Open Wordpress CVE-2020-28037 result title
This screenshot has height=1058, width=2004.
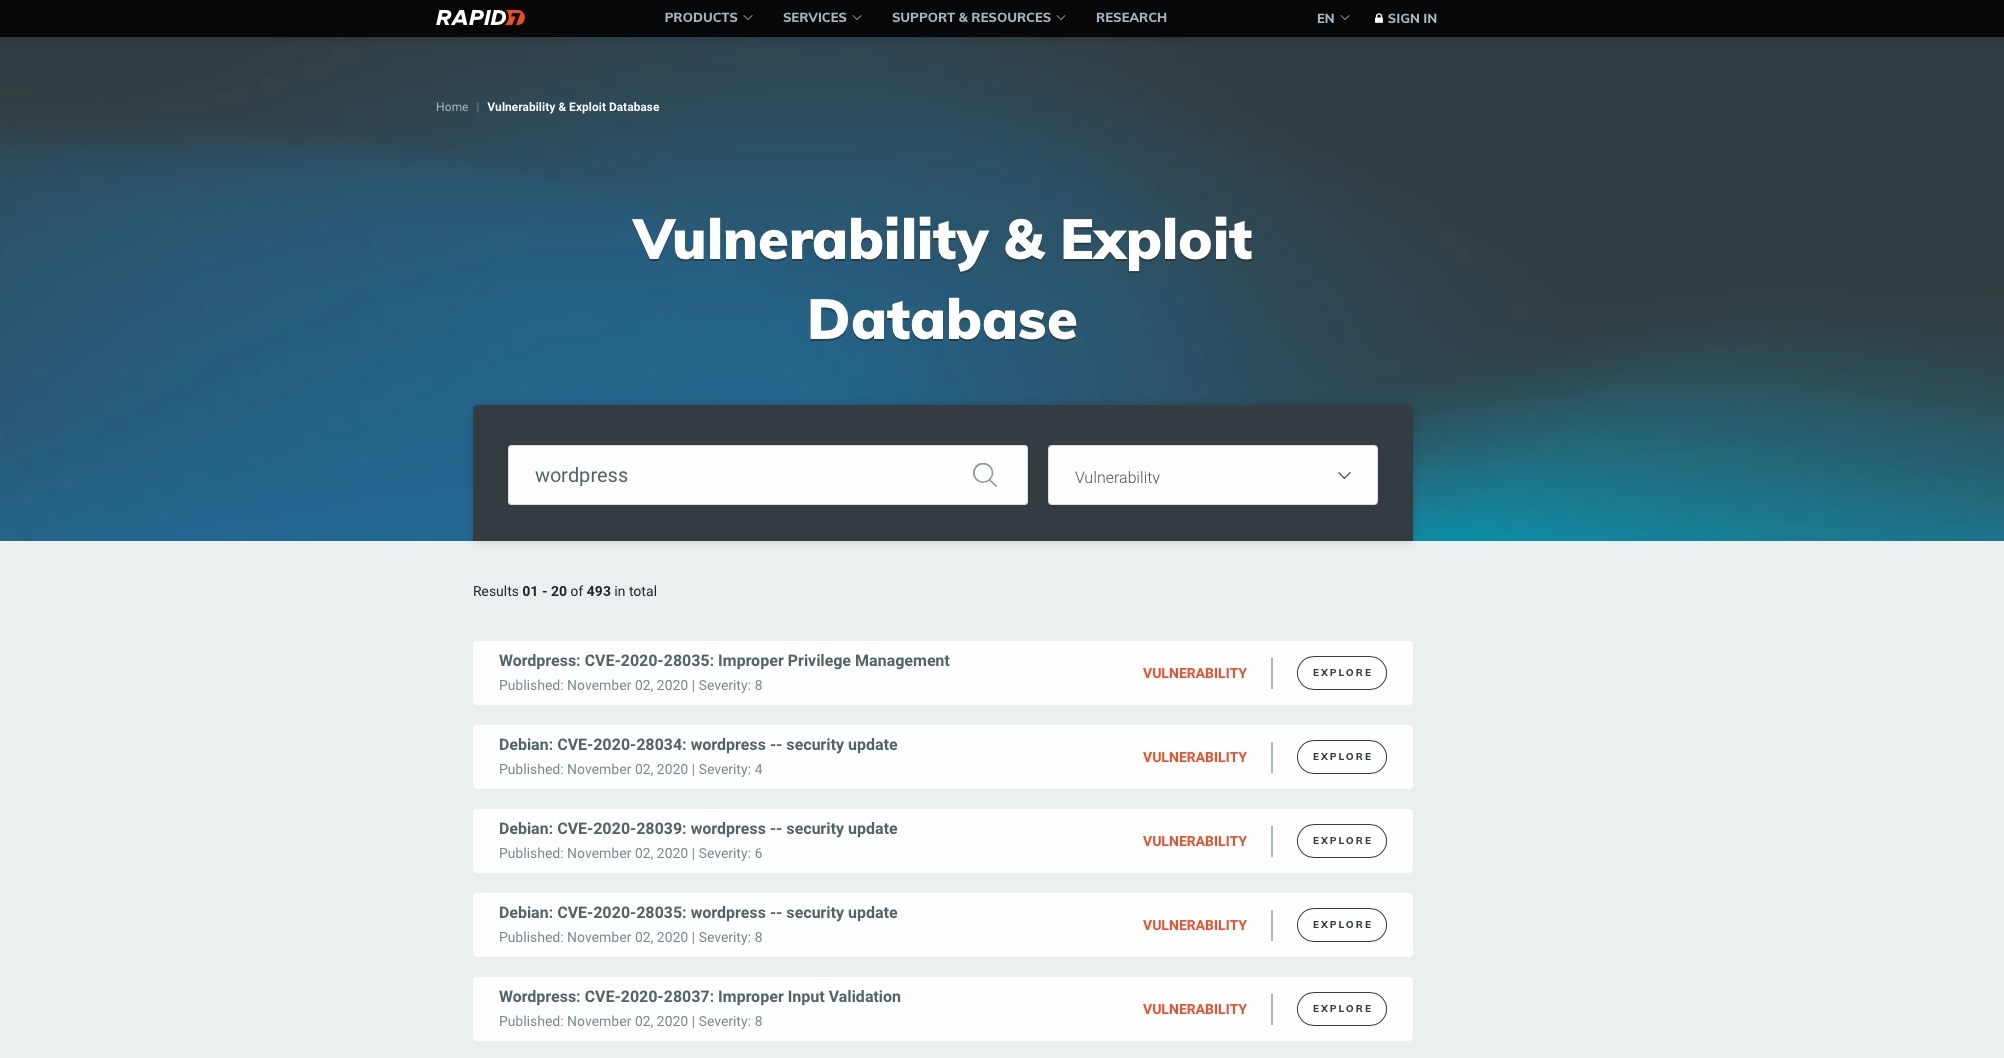[x=700, y=997]
